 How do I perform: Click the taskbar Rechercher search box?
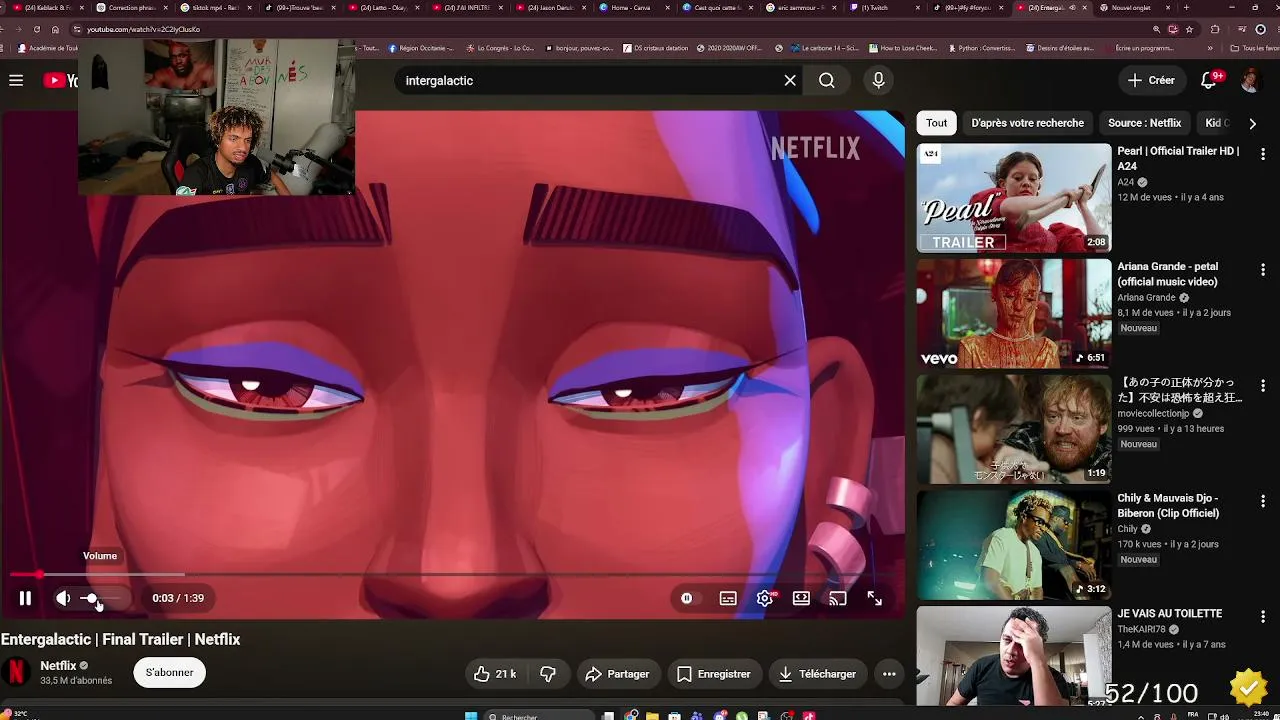540,716
